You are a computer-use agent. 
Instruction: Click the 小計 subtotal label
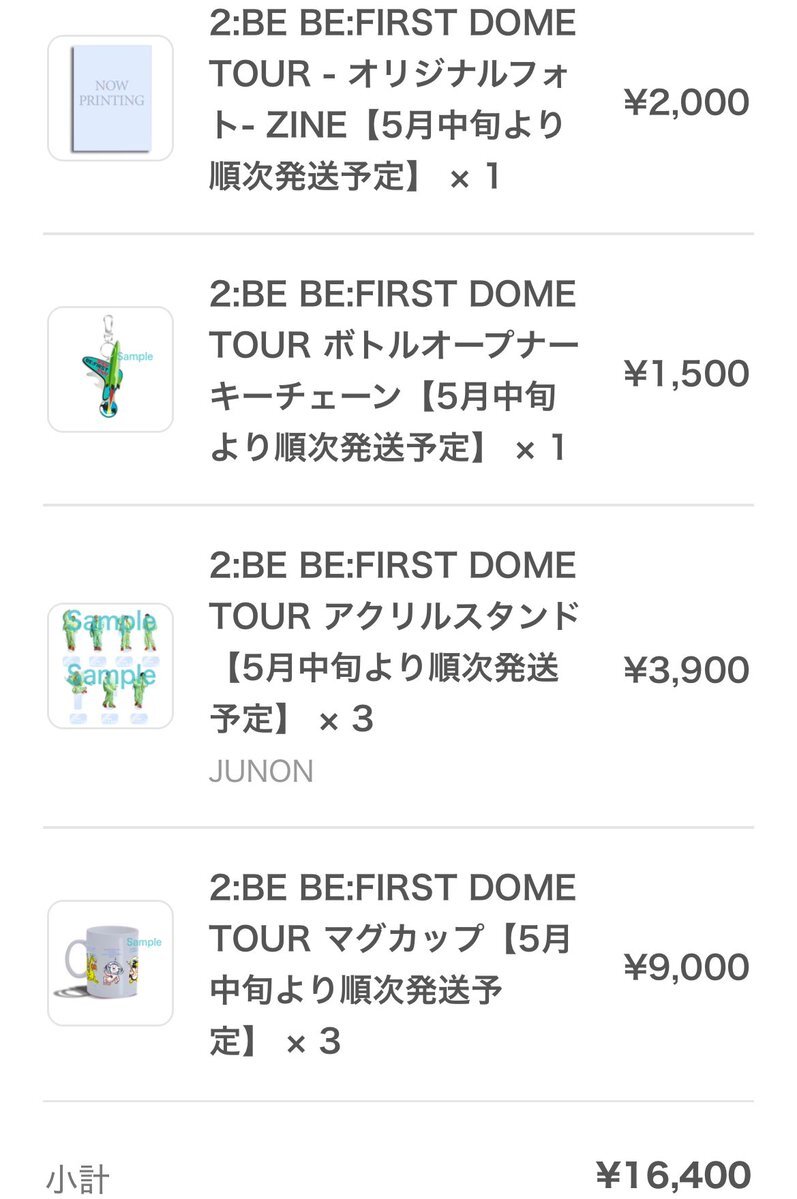77,1178
